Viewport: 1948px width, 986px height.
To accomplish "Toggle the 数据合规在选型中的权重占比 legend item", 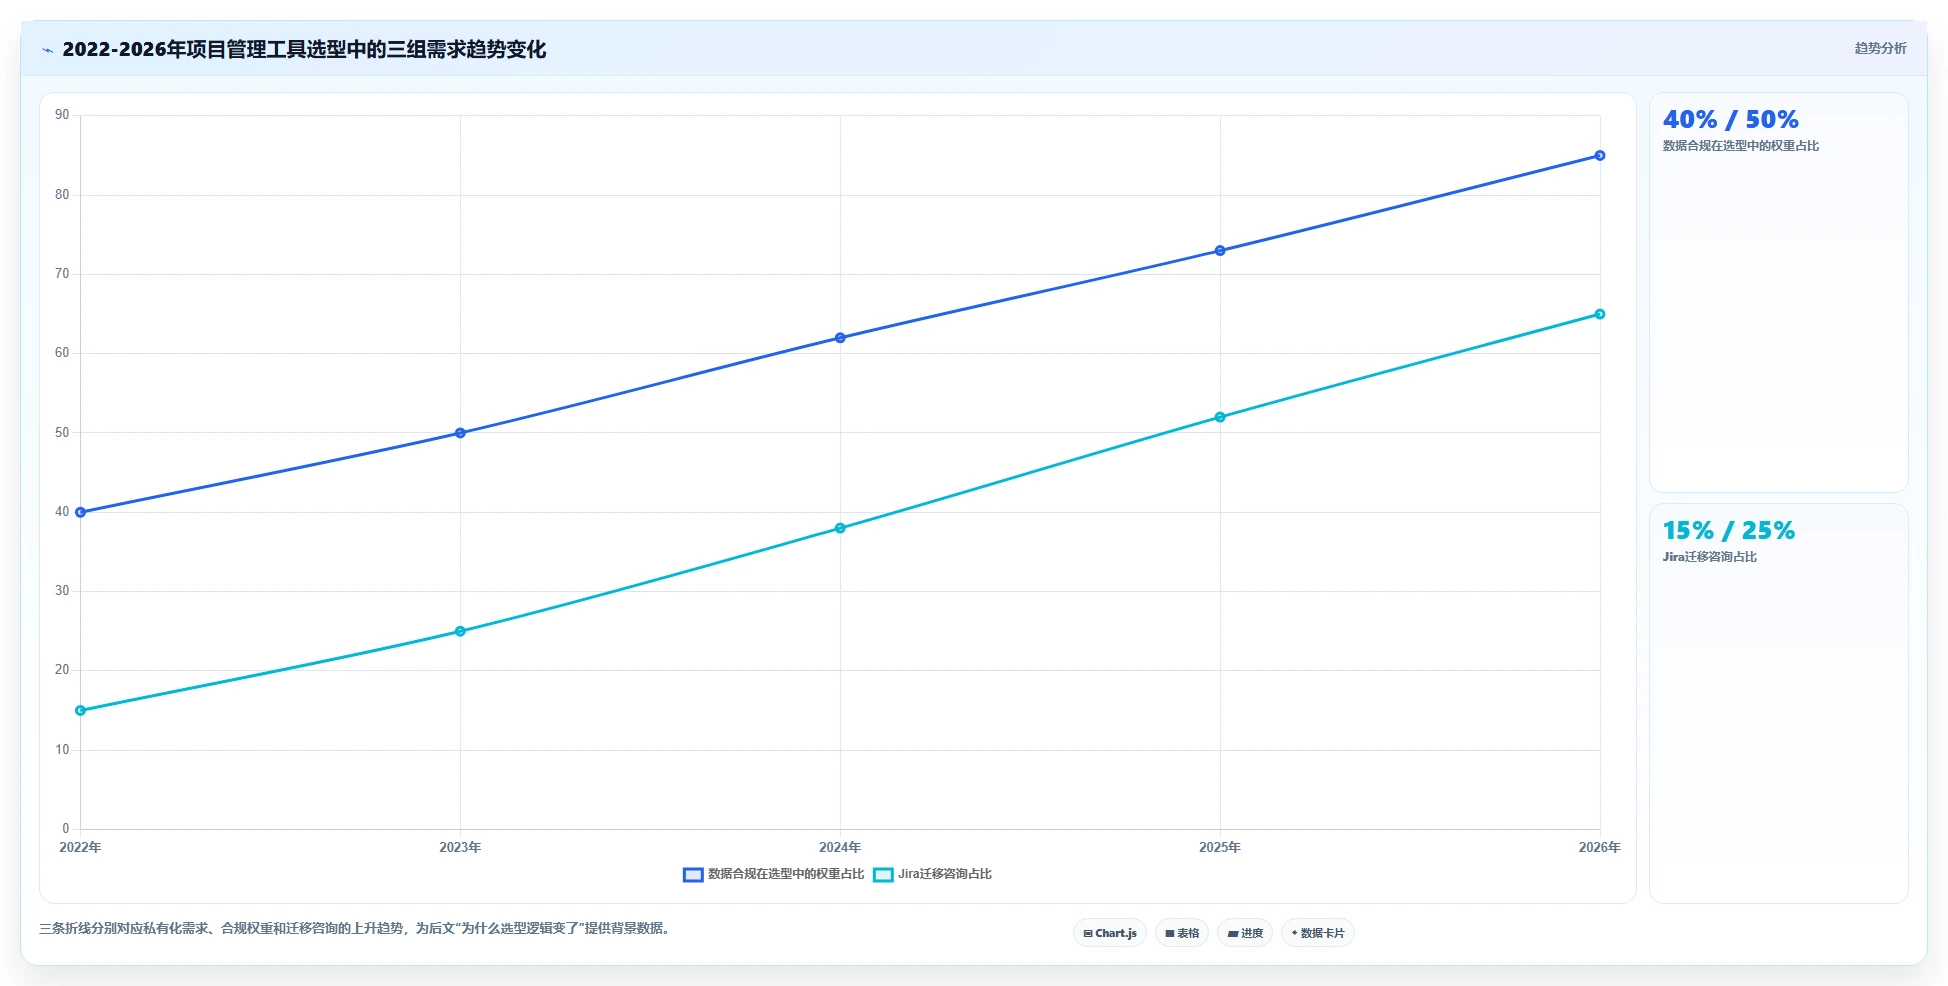I will click(773, 874).
